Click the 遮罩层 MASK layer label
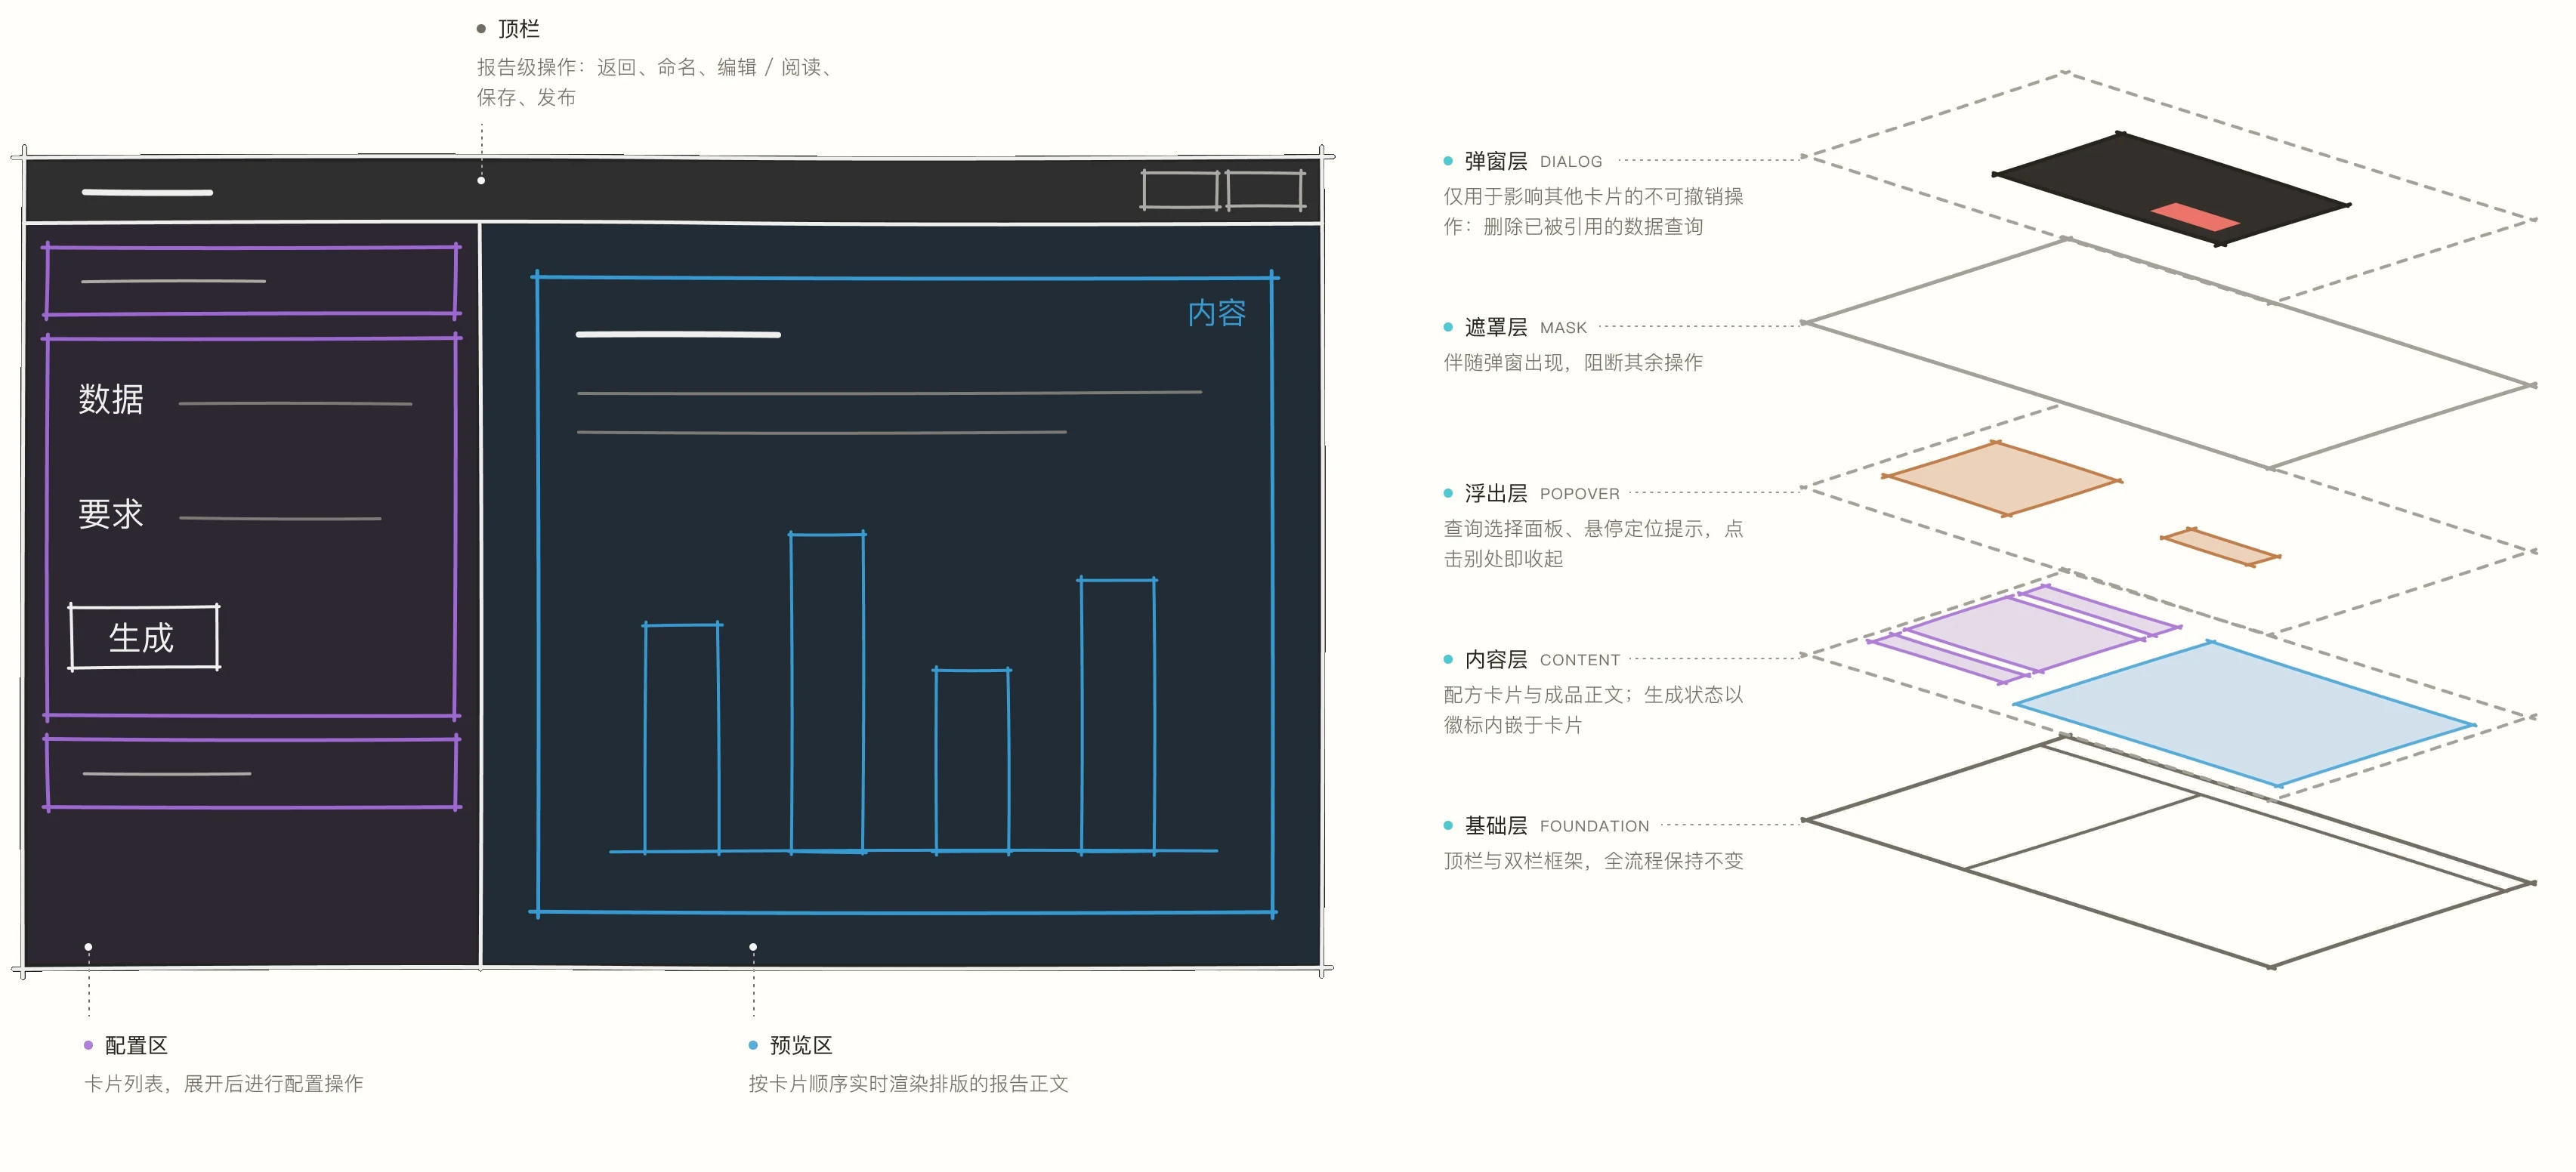This screenshot has width=2576, height=1172. pyautogui.click(x=1525, y=327)
